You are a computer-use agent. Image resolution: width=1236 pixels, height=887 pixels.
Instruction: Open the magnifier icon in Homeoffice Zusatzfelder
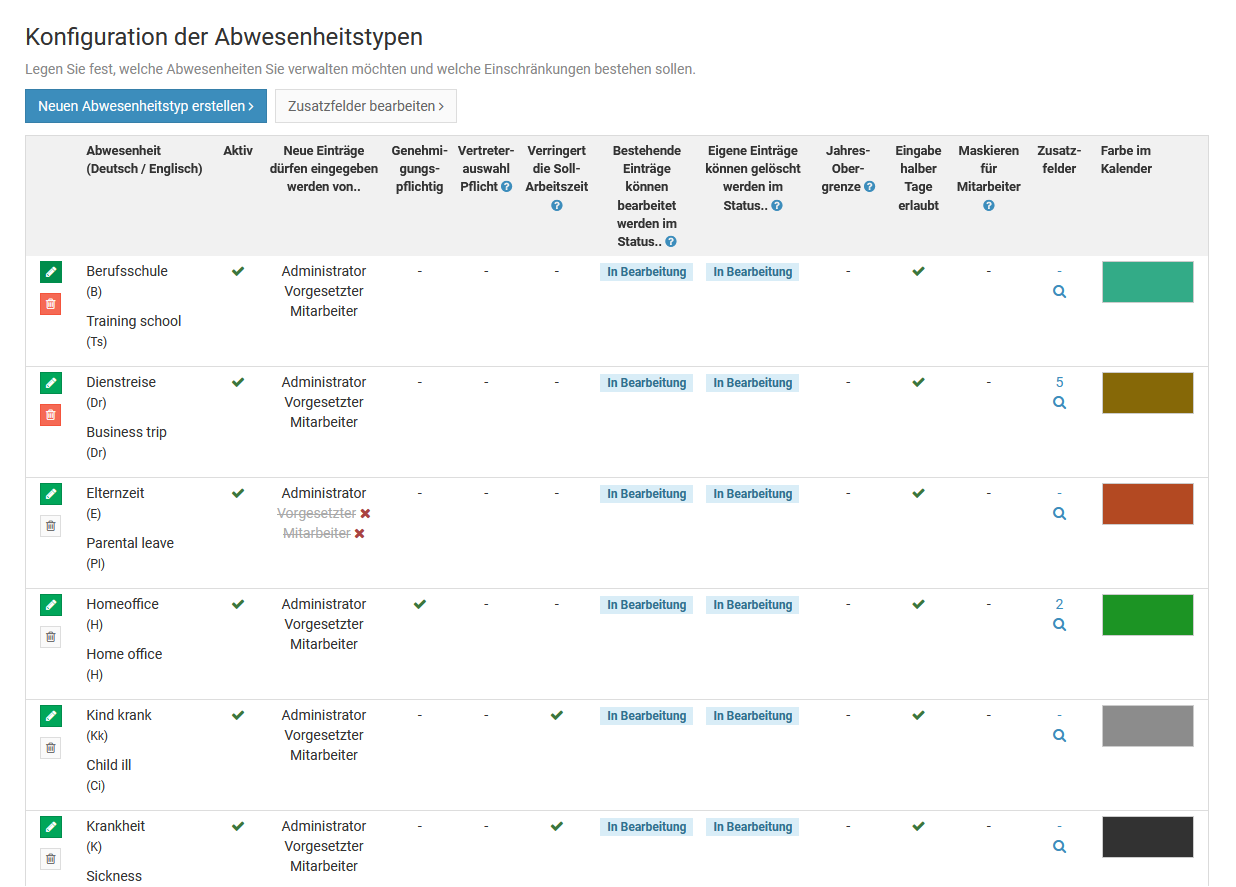[x=1059, y=625]
